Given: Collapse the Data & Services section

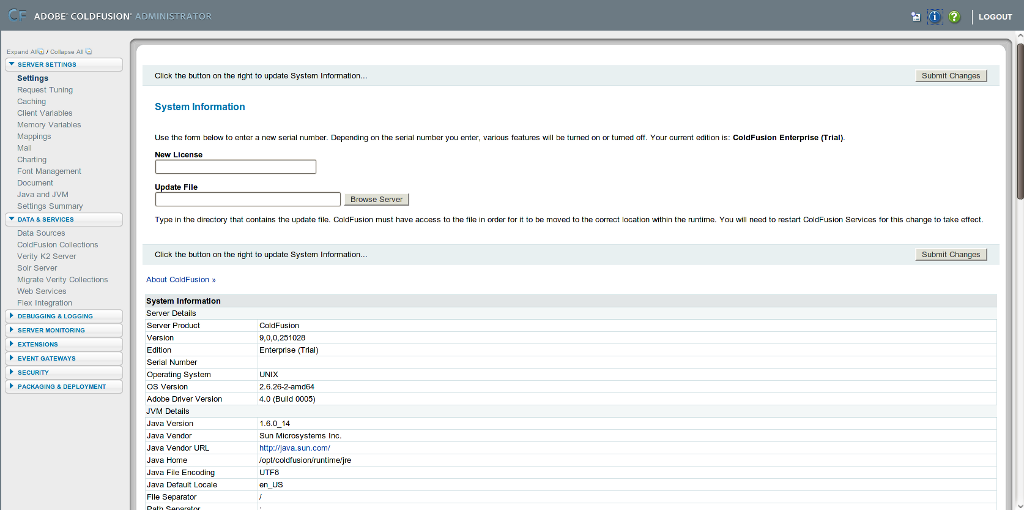Looking at the screenshot, I should pyautogui.click(x=63, y=219).
